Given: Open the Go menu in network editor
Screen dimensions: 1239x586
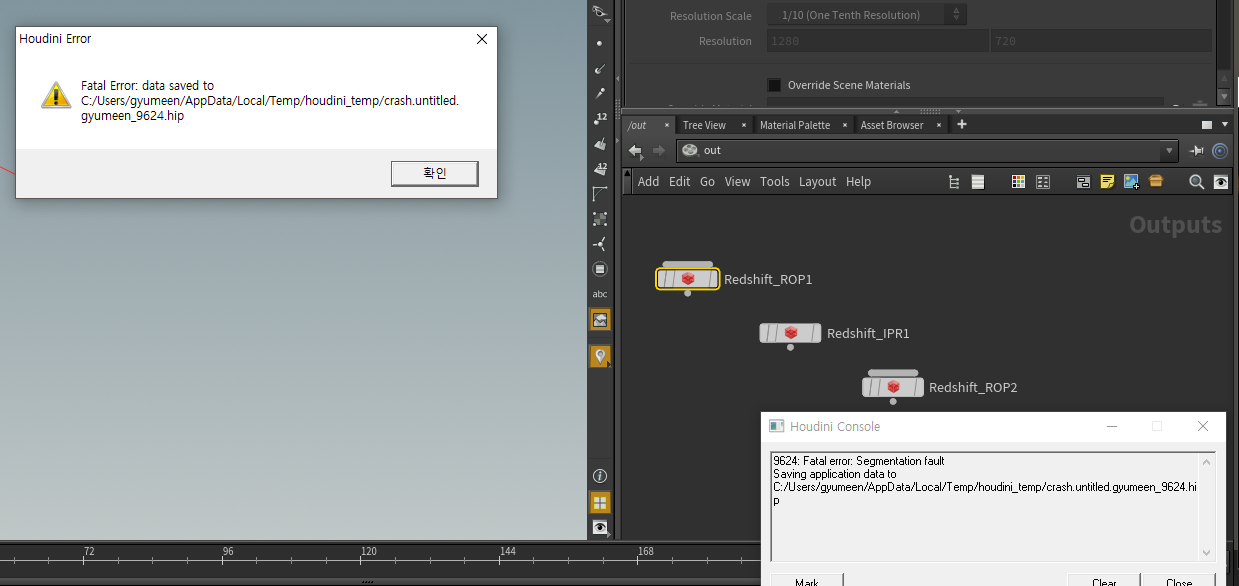Looking at the screenshot, I should [x=707, y=181].
